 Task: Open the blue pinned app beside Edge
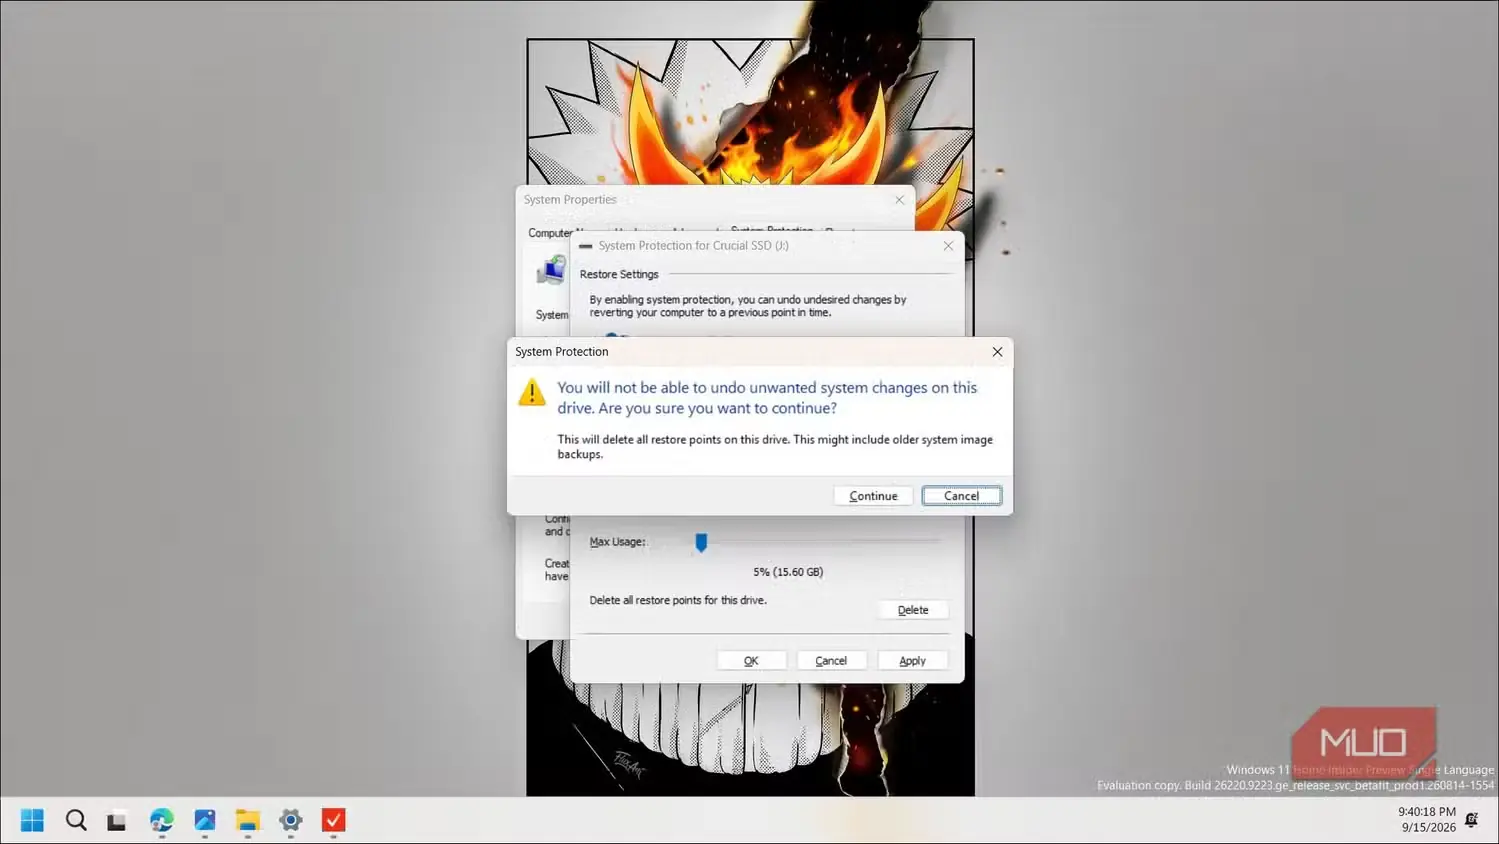(x=204, y=820)
